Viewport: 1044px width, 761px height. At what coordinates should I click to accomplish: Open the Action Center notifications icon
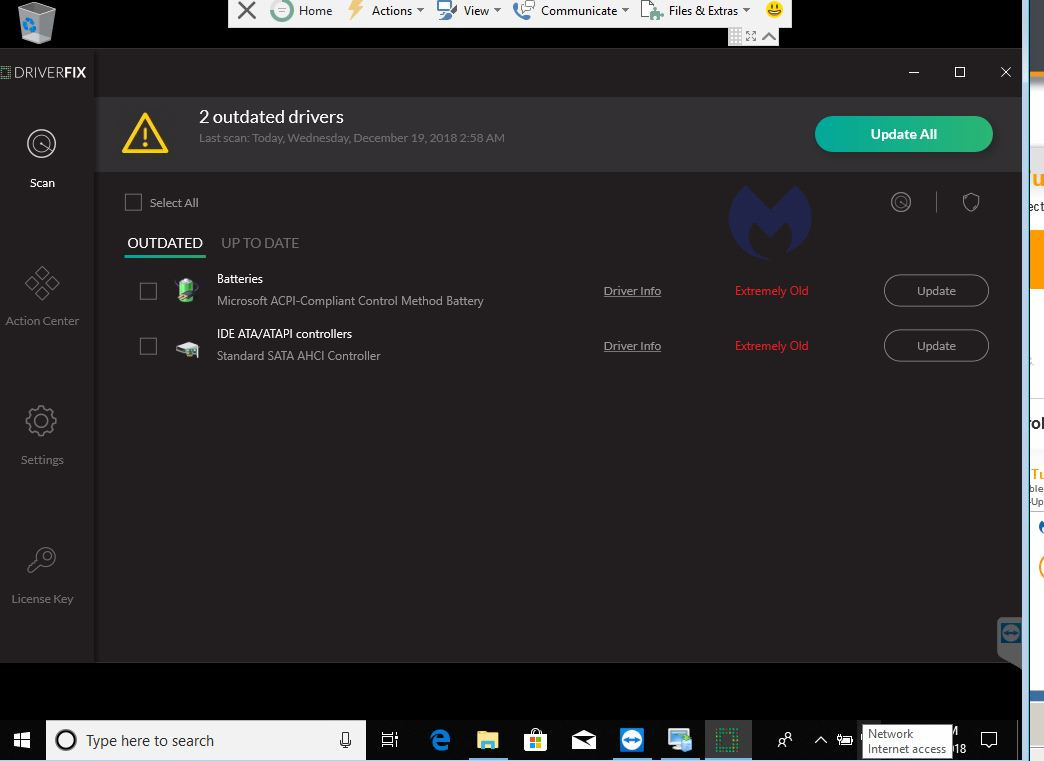click(x=989, y=740)
